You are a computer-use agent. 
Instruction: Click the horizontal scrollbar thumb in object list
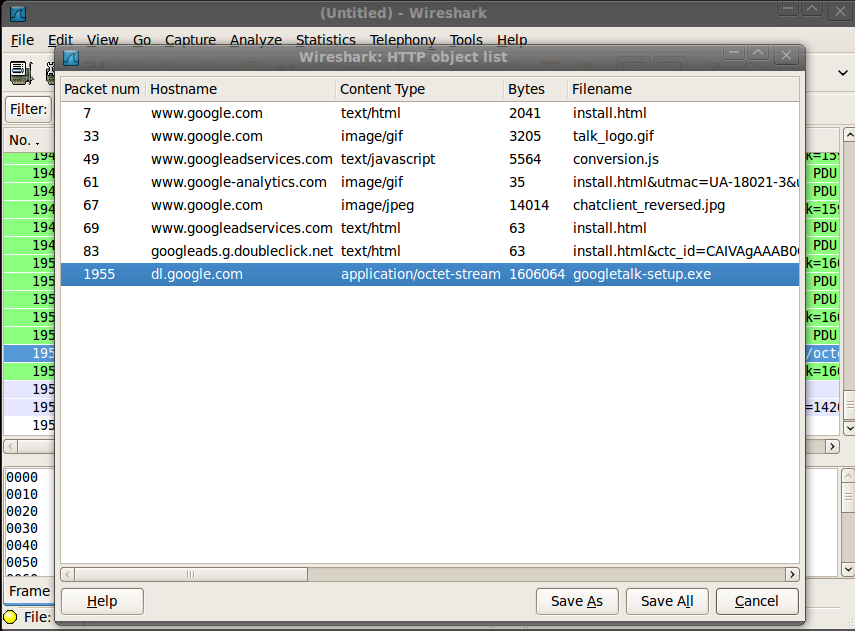[x=191, y=574]
